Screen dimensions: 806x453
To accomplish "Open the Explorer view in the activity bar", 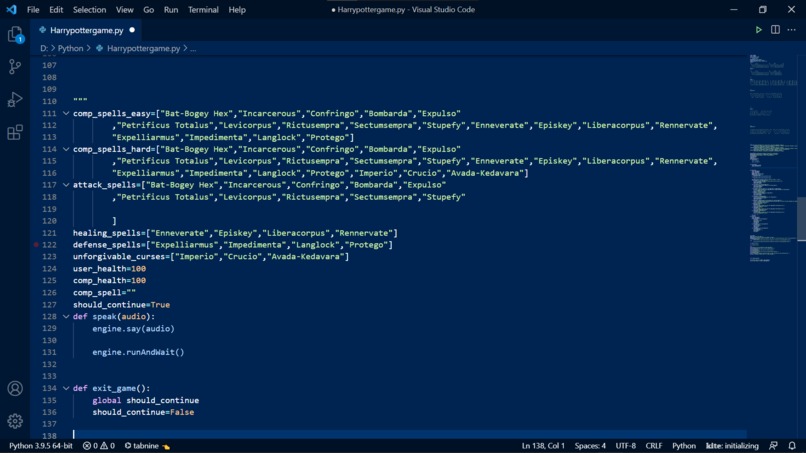I will pos(15,34).
